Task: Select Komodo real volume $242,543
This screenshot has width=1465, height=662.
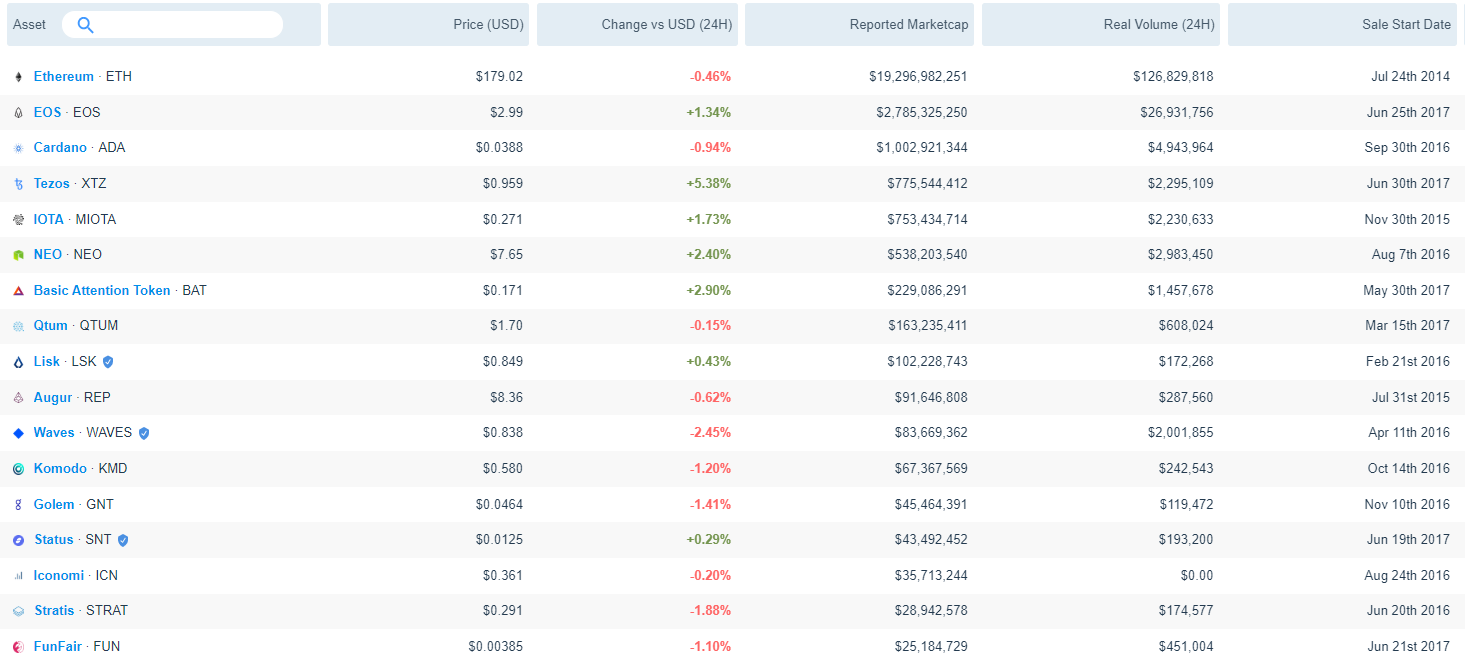Action: click(x=1186, y=468)
